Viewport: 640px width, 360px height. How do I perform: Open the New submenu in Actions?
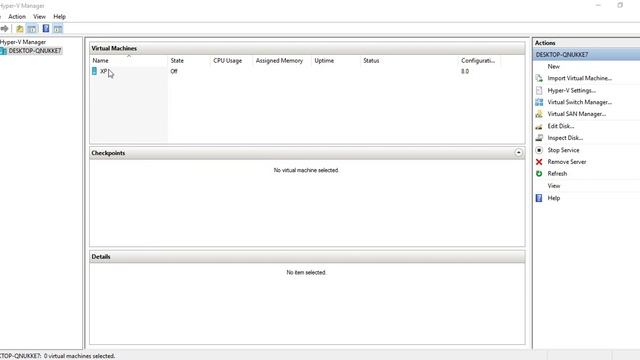pyautogui.click(x=553, y=67)
